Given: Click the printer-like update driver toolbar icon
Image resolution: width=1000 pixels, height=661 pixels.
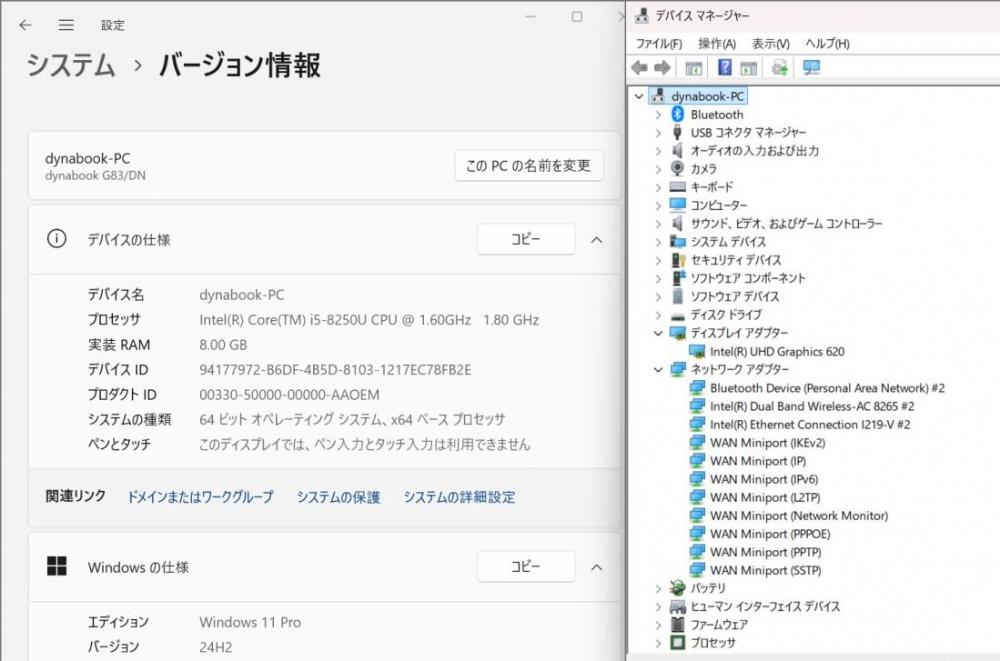Looking at the screenshot, I should pyautogui.click(x=779, y=68).
